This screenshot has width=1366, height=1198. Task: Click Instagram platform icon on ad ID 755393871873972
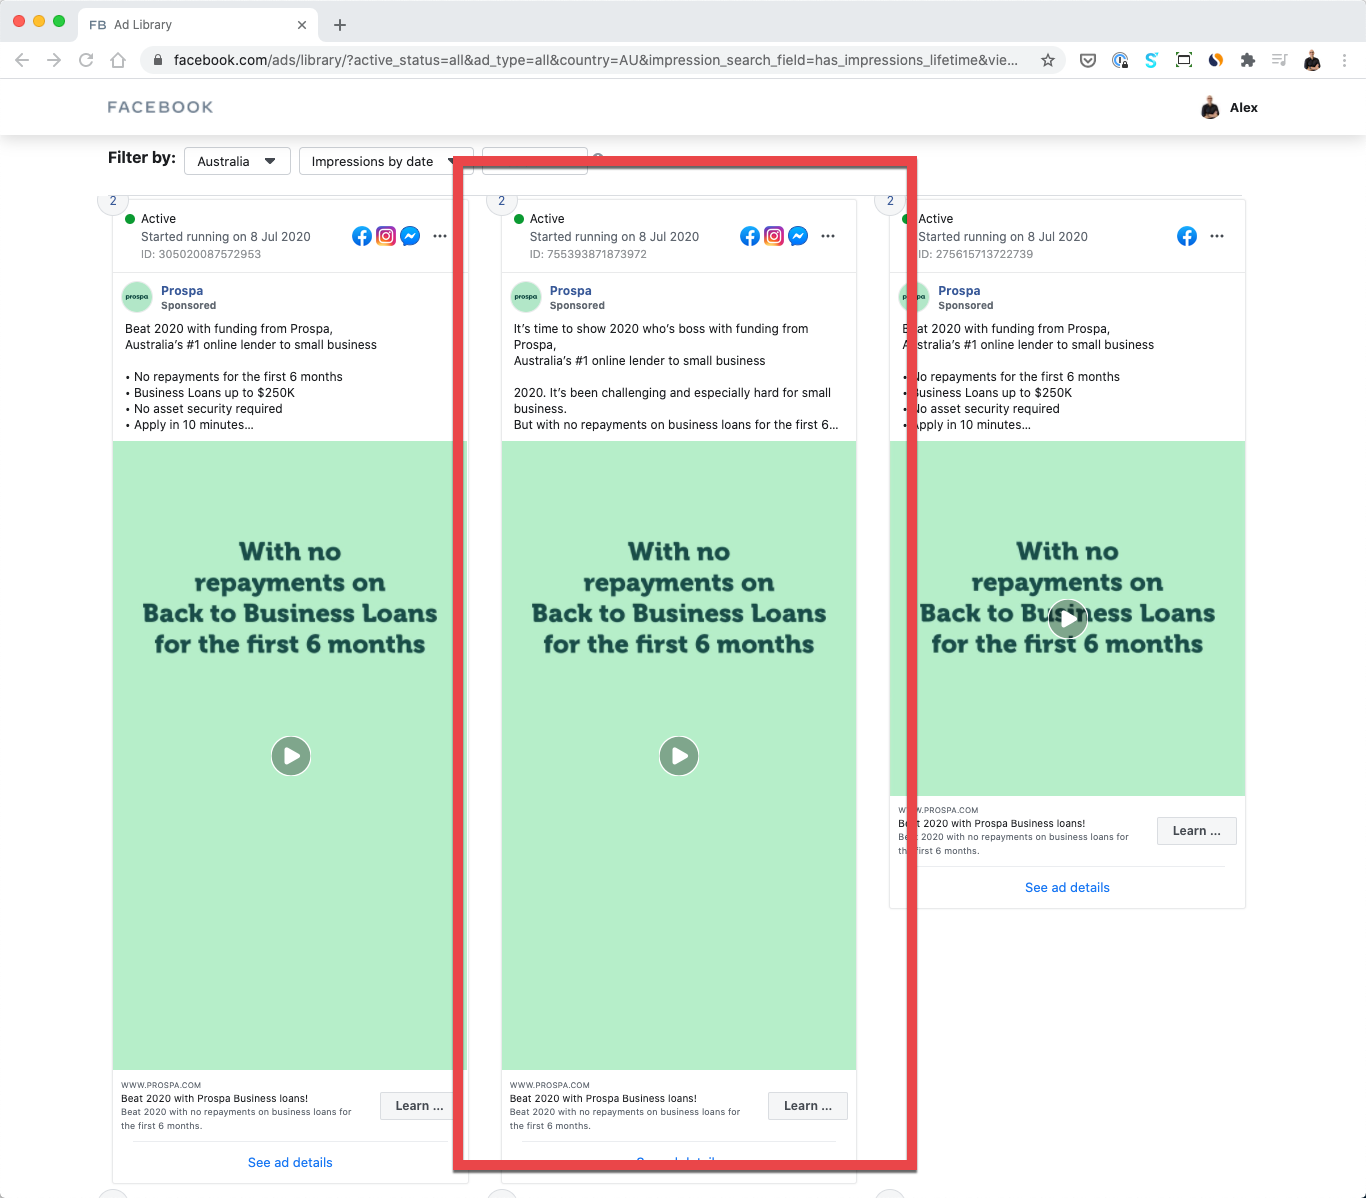click(774, 236)
